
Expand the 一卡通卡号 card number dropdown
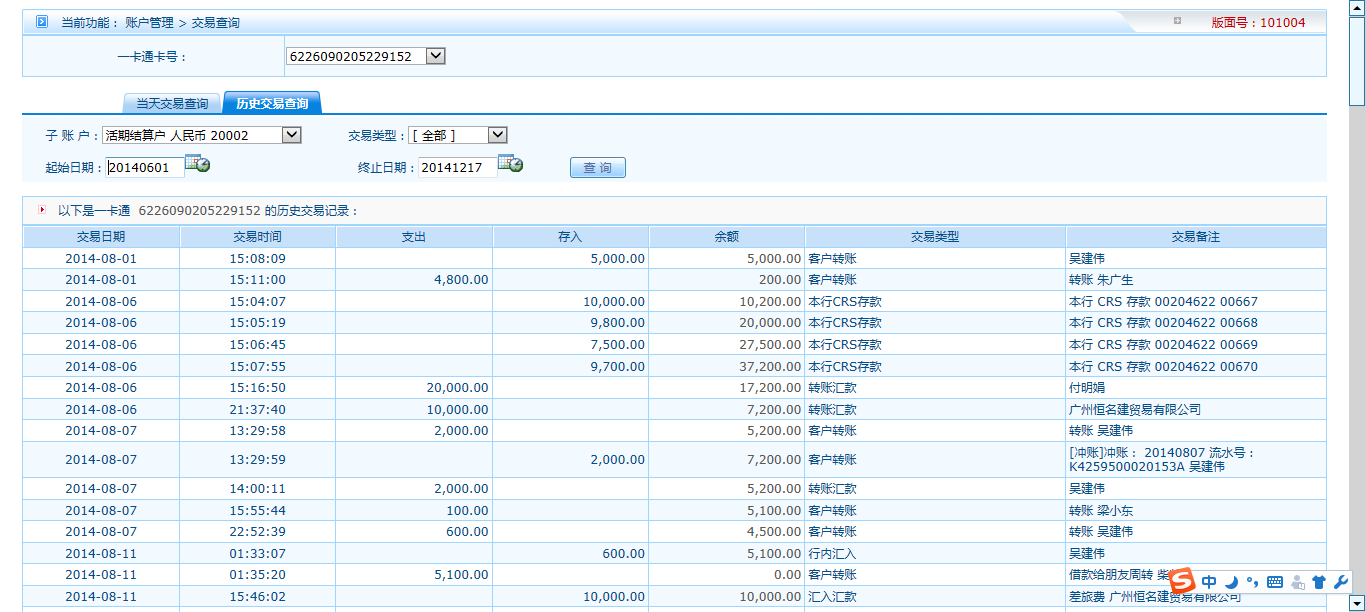click(x=435, y=57)
